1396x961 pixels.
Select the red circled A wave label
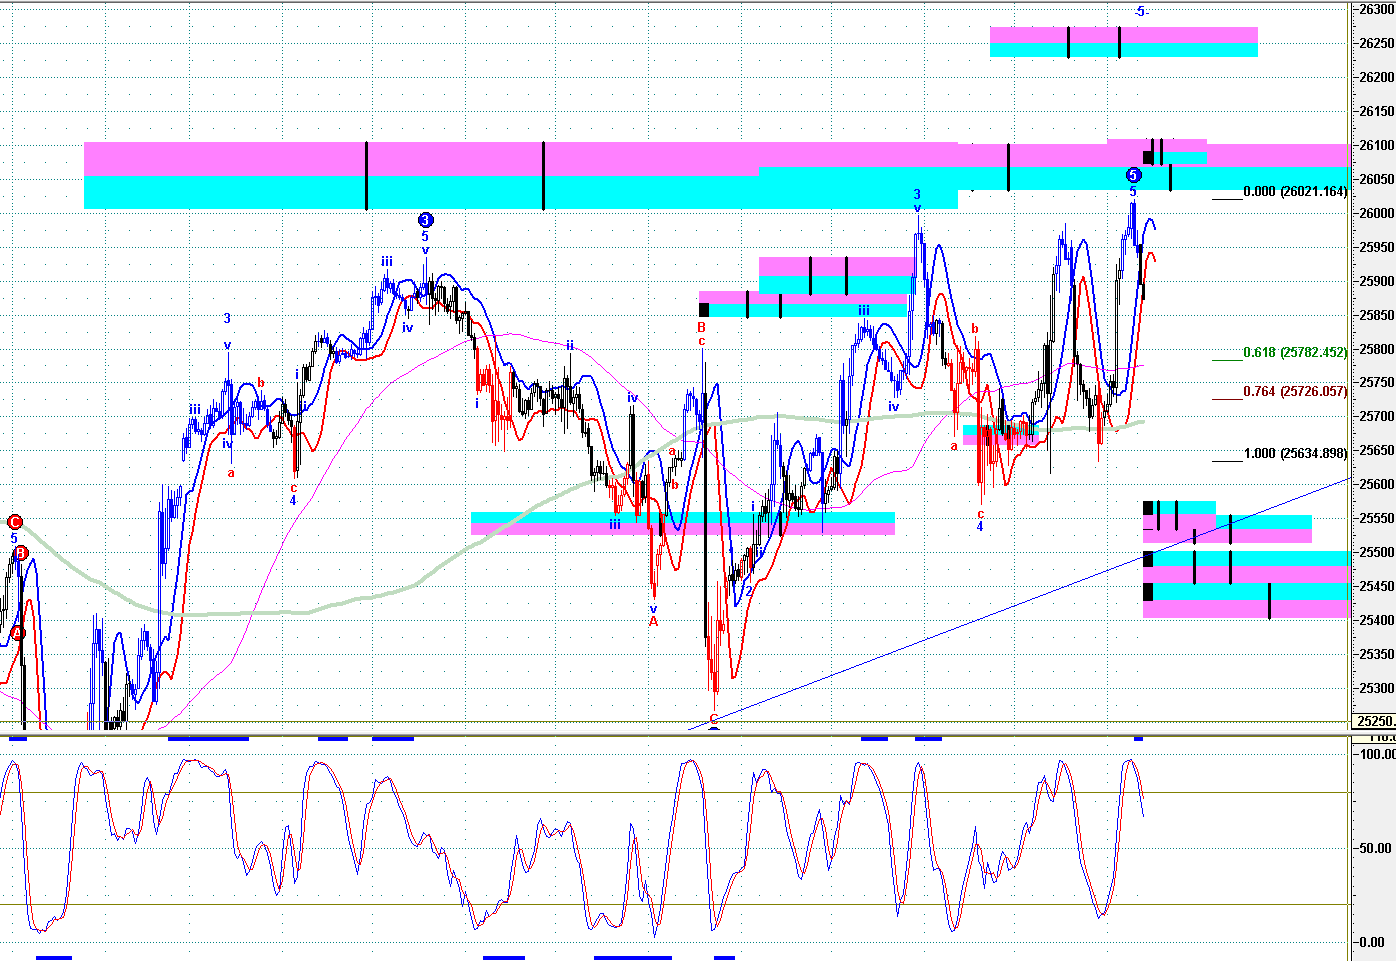[x=17, y=632]
